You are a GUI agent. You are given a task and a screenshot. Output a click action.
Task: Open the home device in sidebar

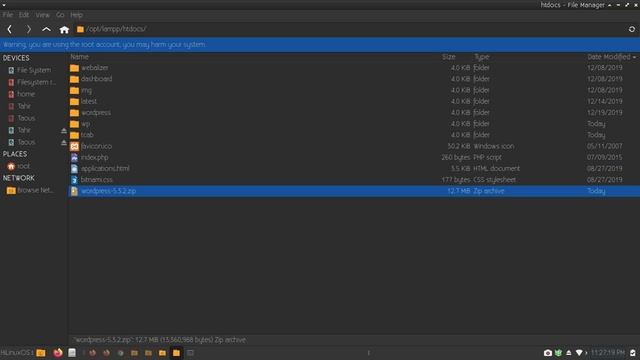22,94
